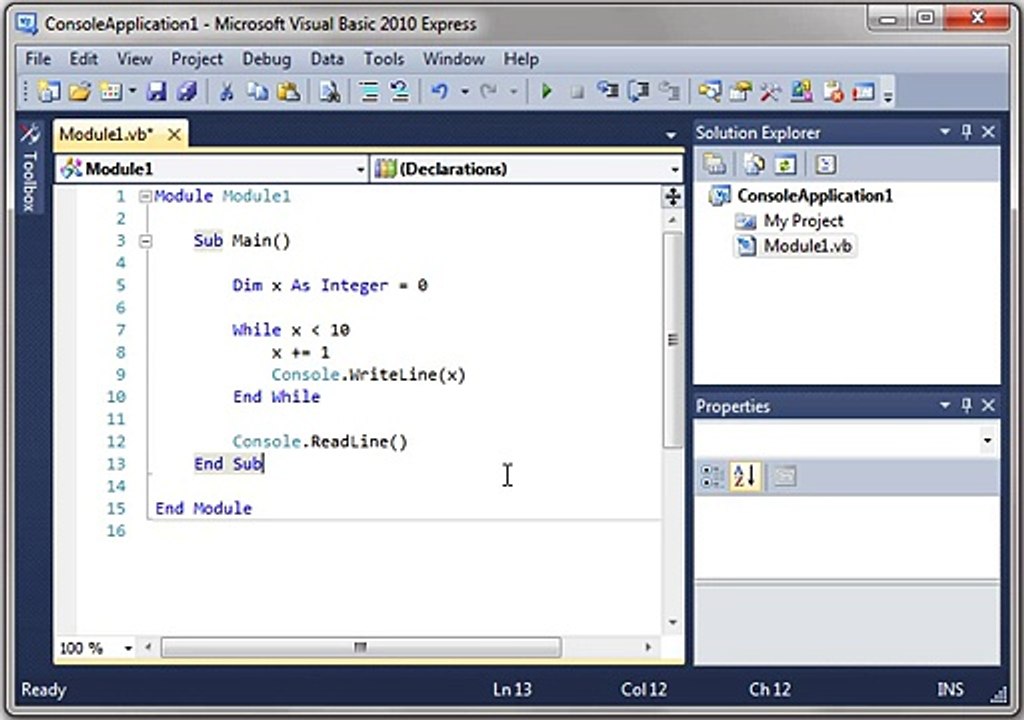Screen dimensions: 1024x720
Task: Click the Find in Files icon
Action: (x=329, y=91)
